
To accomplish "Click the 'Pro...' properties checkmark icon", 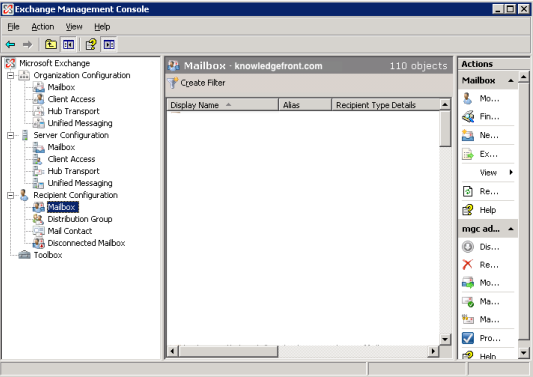I will (x=468, y=338).
